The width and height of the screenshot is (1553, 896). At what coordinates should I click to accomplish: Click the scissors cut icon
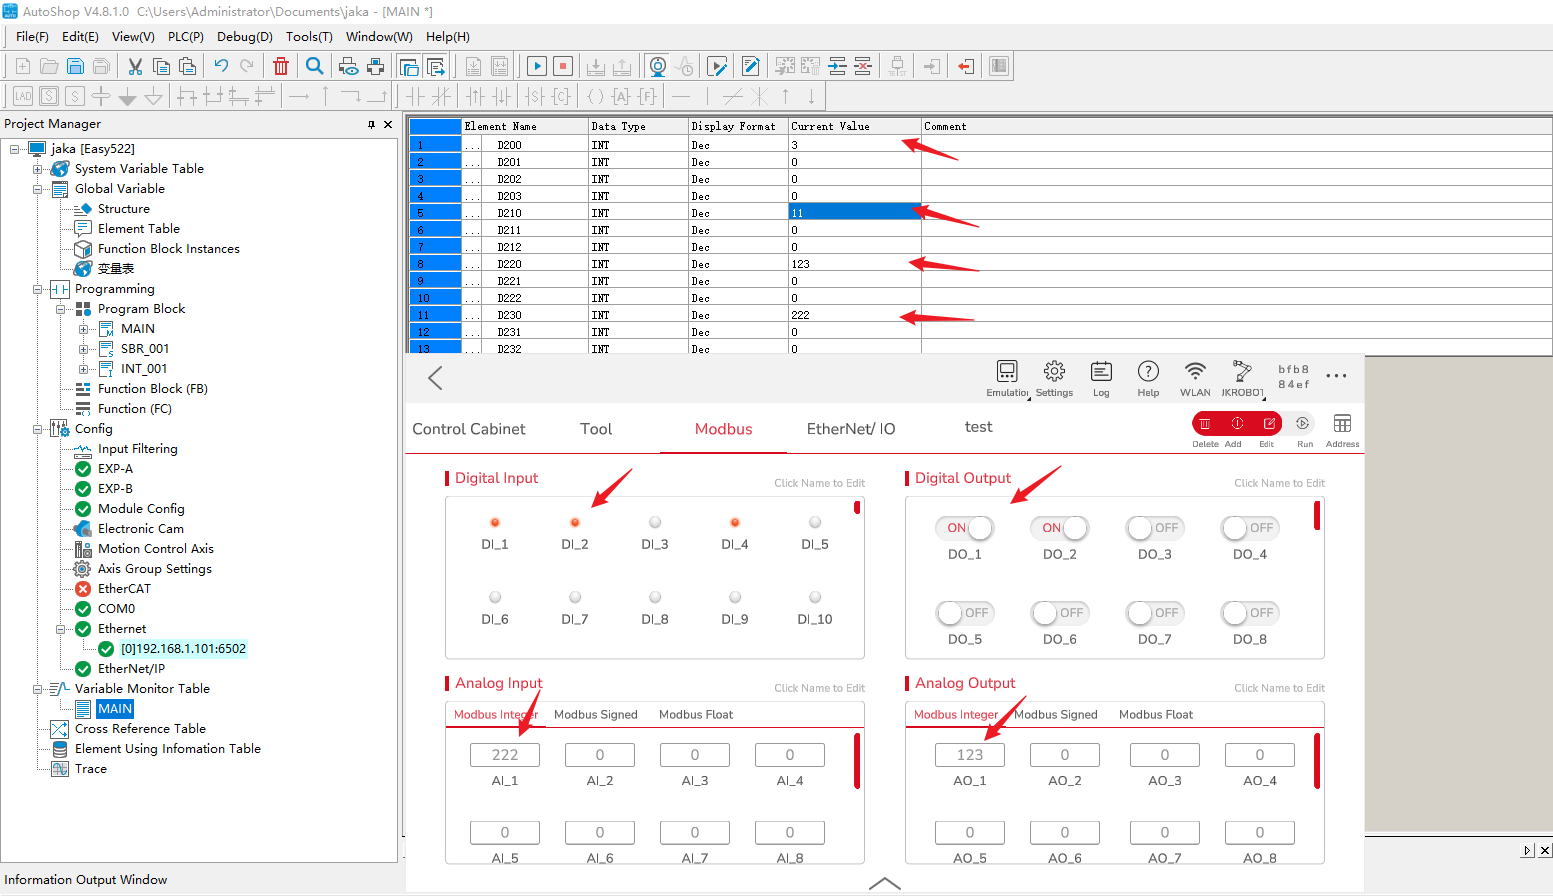(x=135, y=67)
